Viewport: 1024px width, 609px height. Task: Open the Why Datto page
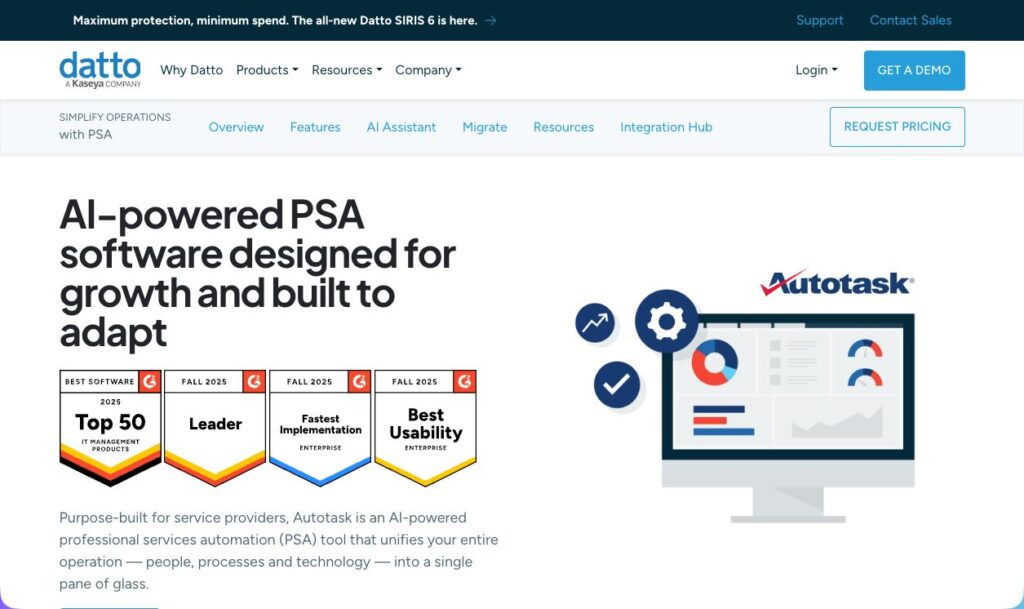tap(191, 70)
